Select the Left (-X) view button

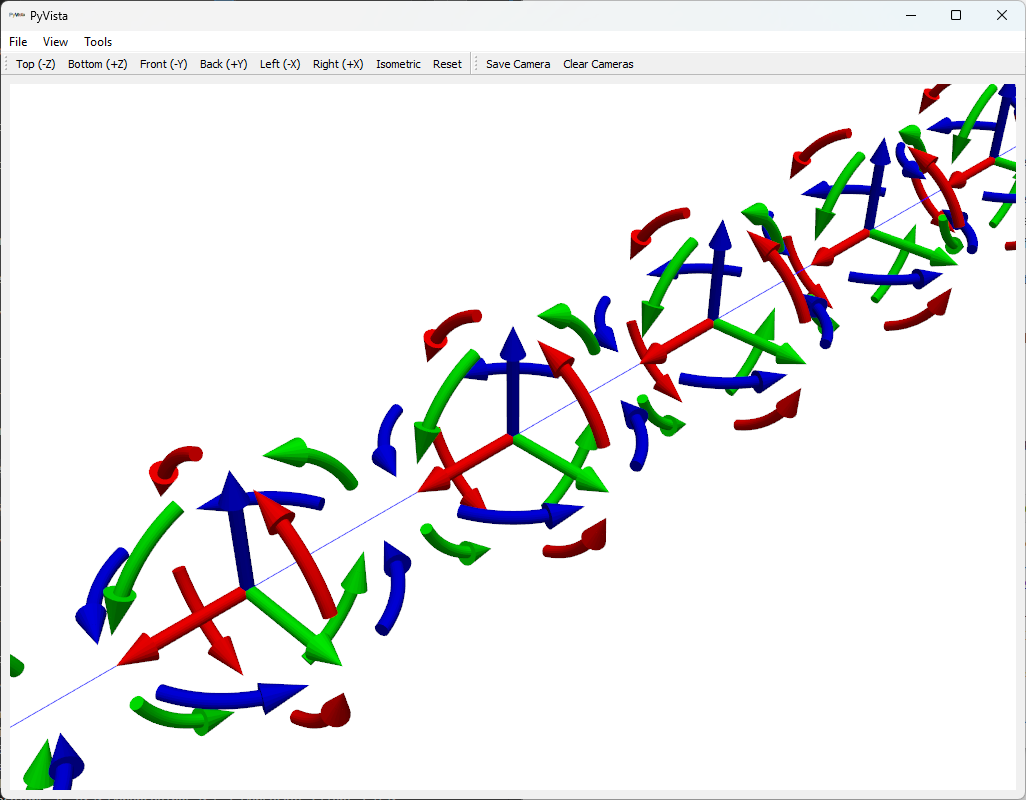(x=280, y=64)
